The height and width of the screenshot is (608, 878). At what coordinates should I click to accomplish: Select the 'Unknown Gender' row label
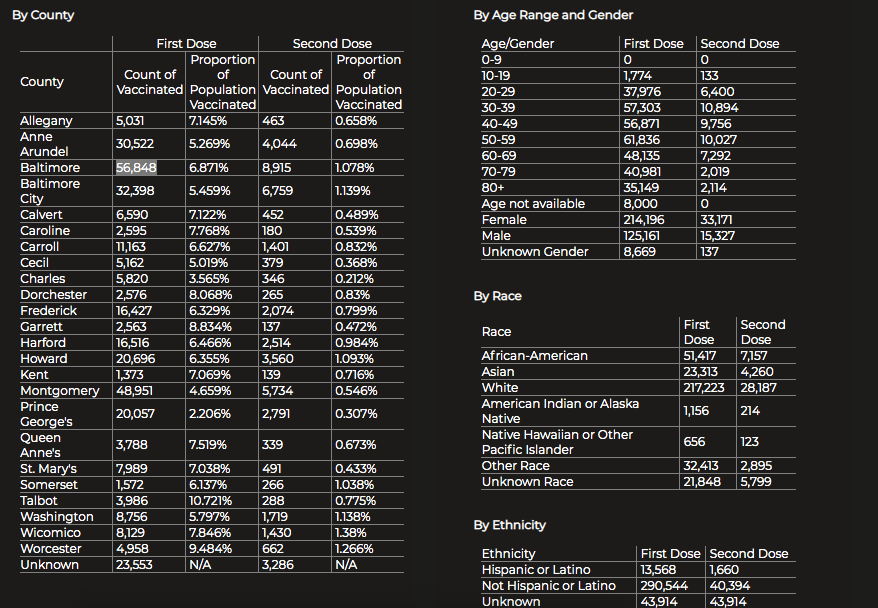pyautogui.click(x=533, y=252)
